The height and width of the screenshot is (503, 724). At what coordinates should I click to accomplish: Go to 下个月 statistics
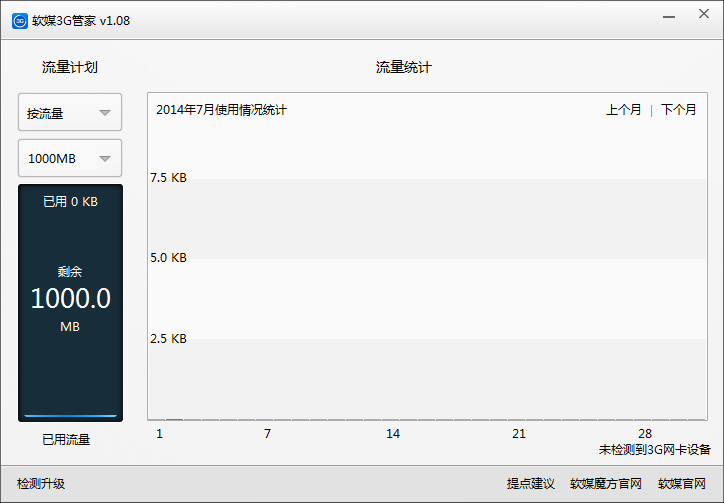(678, 109)
